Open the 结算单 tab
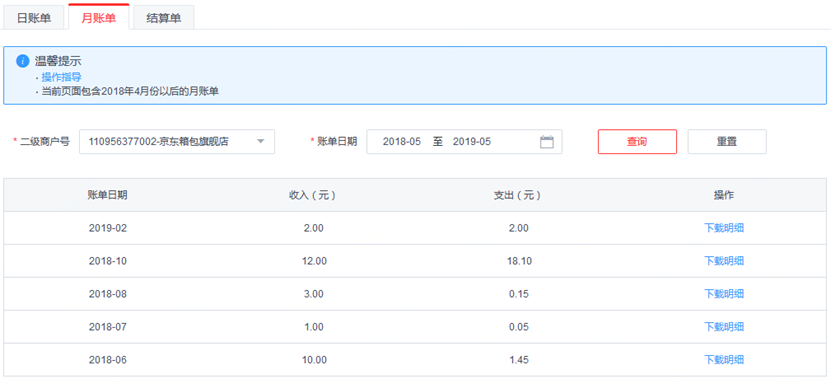This screenshot has width=831, height=379. [x=164, y=18]
